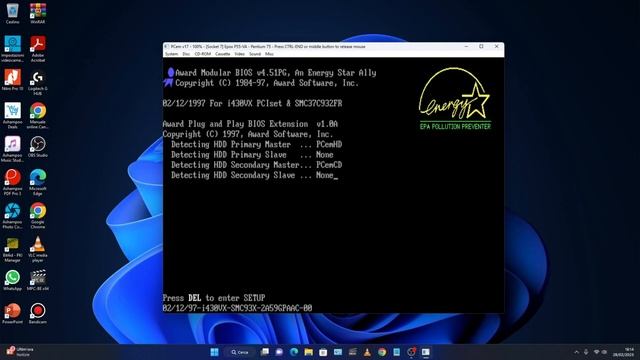Viewport: 640px width, 360px height.
Task: Open the Ashampoo PDF Pro desktop icon
Action: pos(13,182)
